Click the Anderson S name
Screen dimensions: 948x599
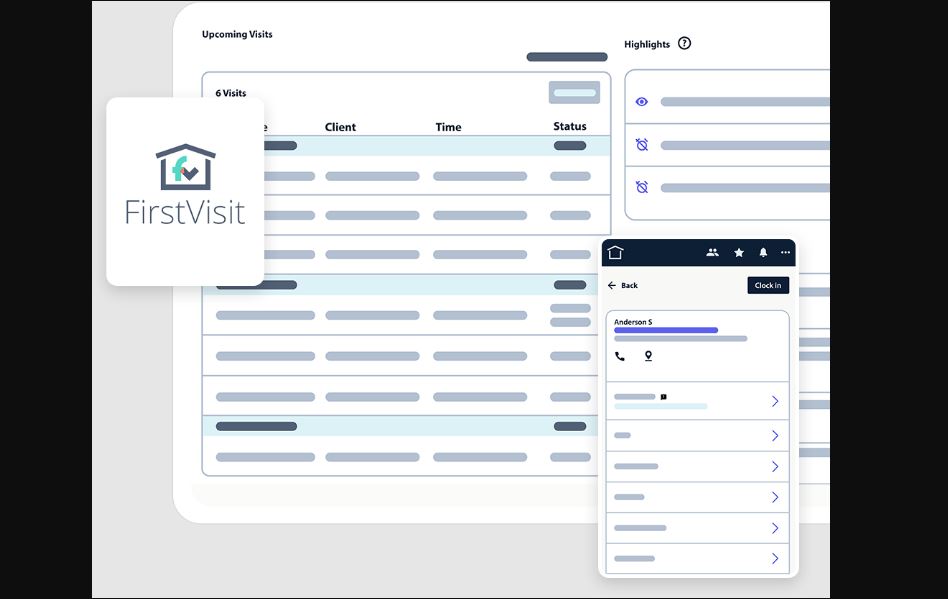(x=633, y=322)
